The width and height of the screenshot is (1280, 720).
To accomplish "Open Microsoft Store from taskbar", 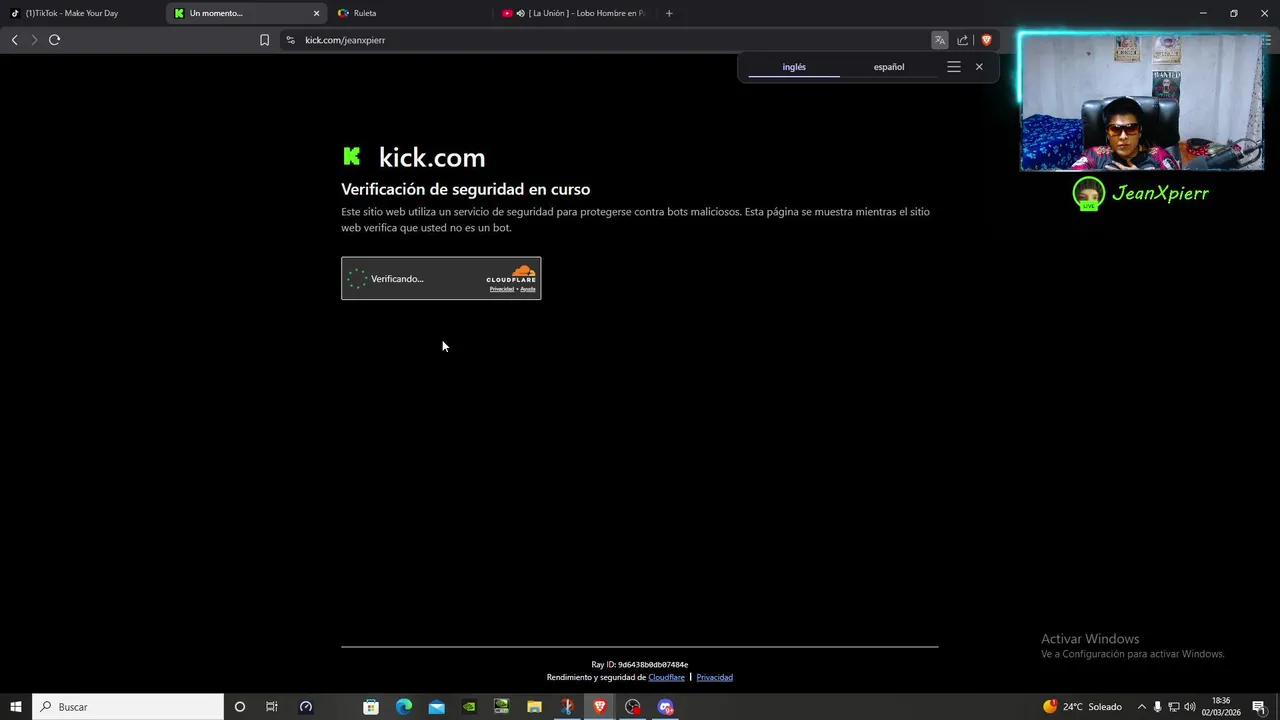I will 371,707.
